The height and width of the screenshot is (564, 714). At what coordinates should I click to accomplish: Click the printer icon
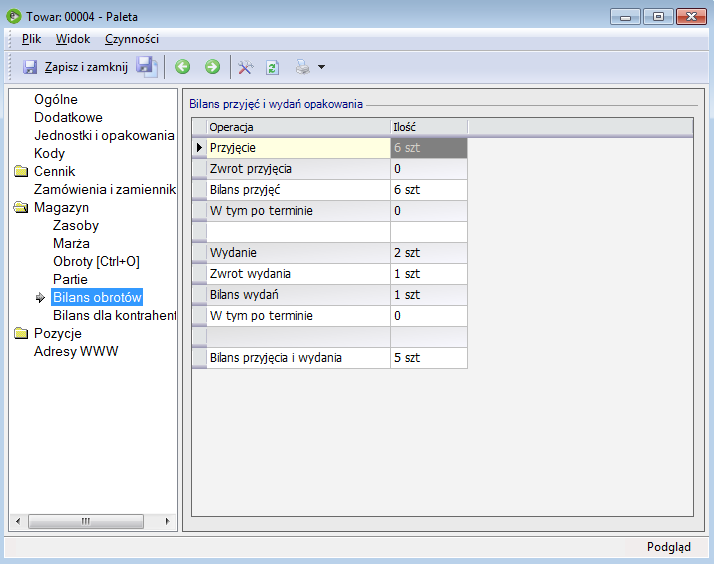point(302,67)
